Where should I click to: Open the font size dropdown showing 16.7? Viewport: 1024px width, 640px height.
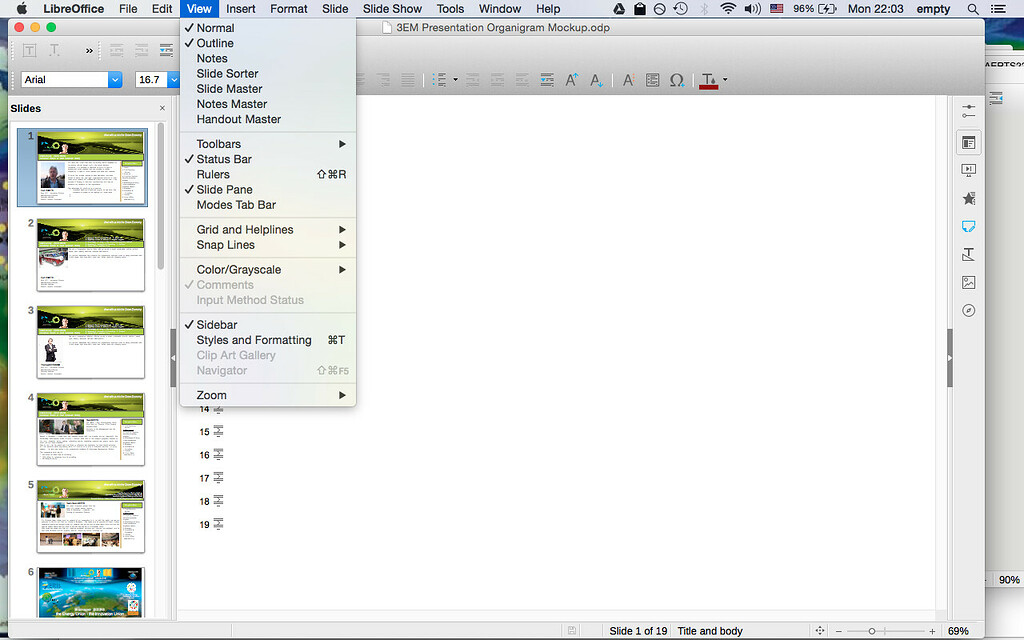[x=172, y=79]
